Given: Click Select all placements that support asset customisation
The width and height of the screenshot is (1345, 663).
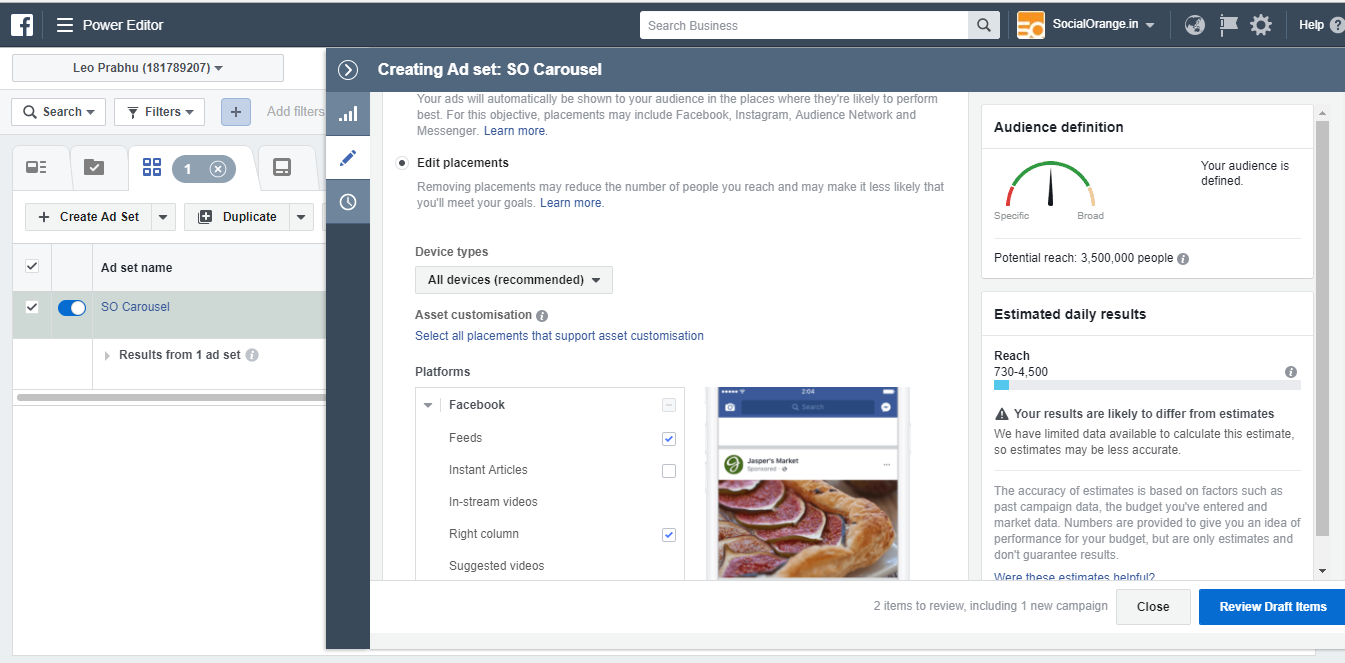Looking at the screenshot, I should tap(559, 336).
